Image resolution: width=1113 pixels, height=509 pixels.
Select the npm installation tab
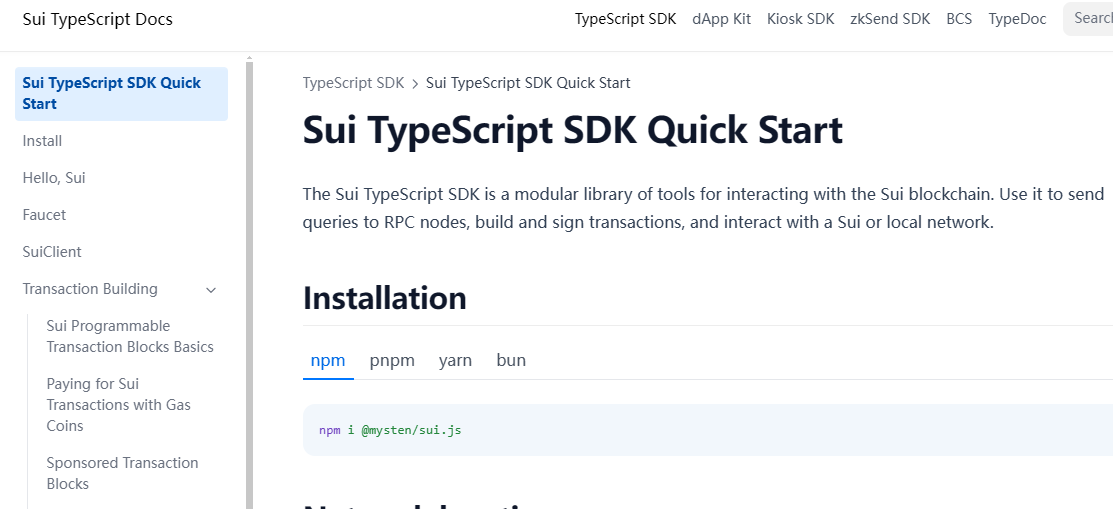click(x=328, y=361)
